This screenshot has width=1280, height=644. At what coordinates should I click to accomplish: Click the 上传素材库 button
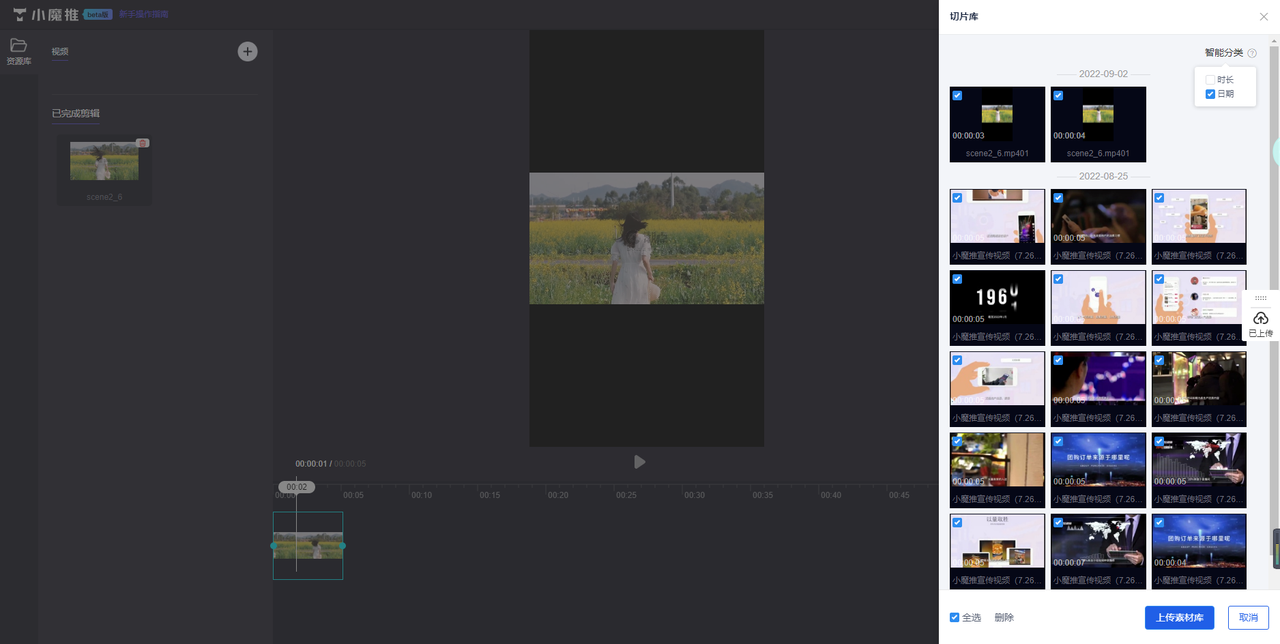pos(1179,618)
